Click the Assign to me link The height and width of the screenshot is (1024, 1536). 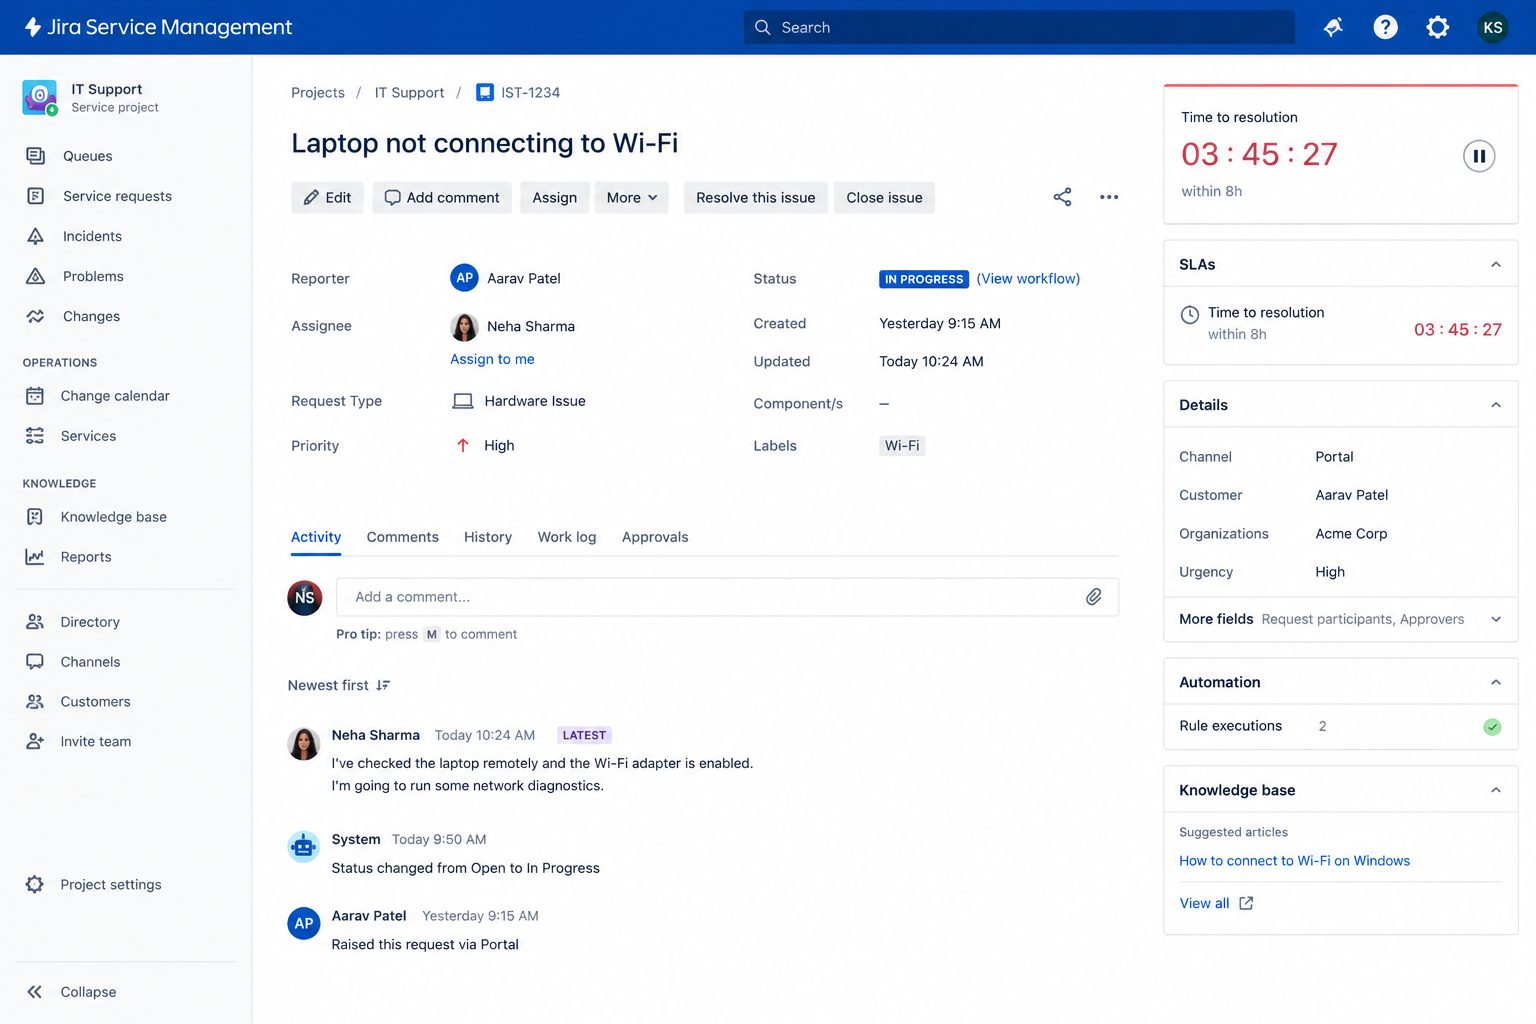click(492, 359)
